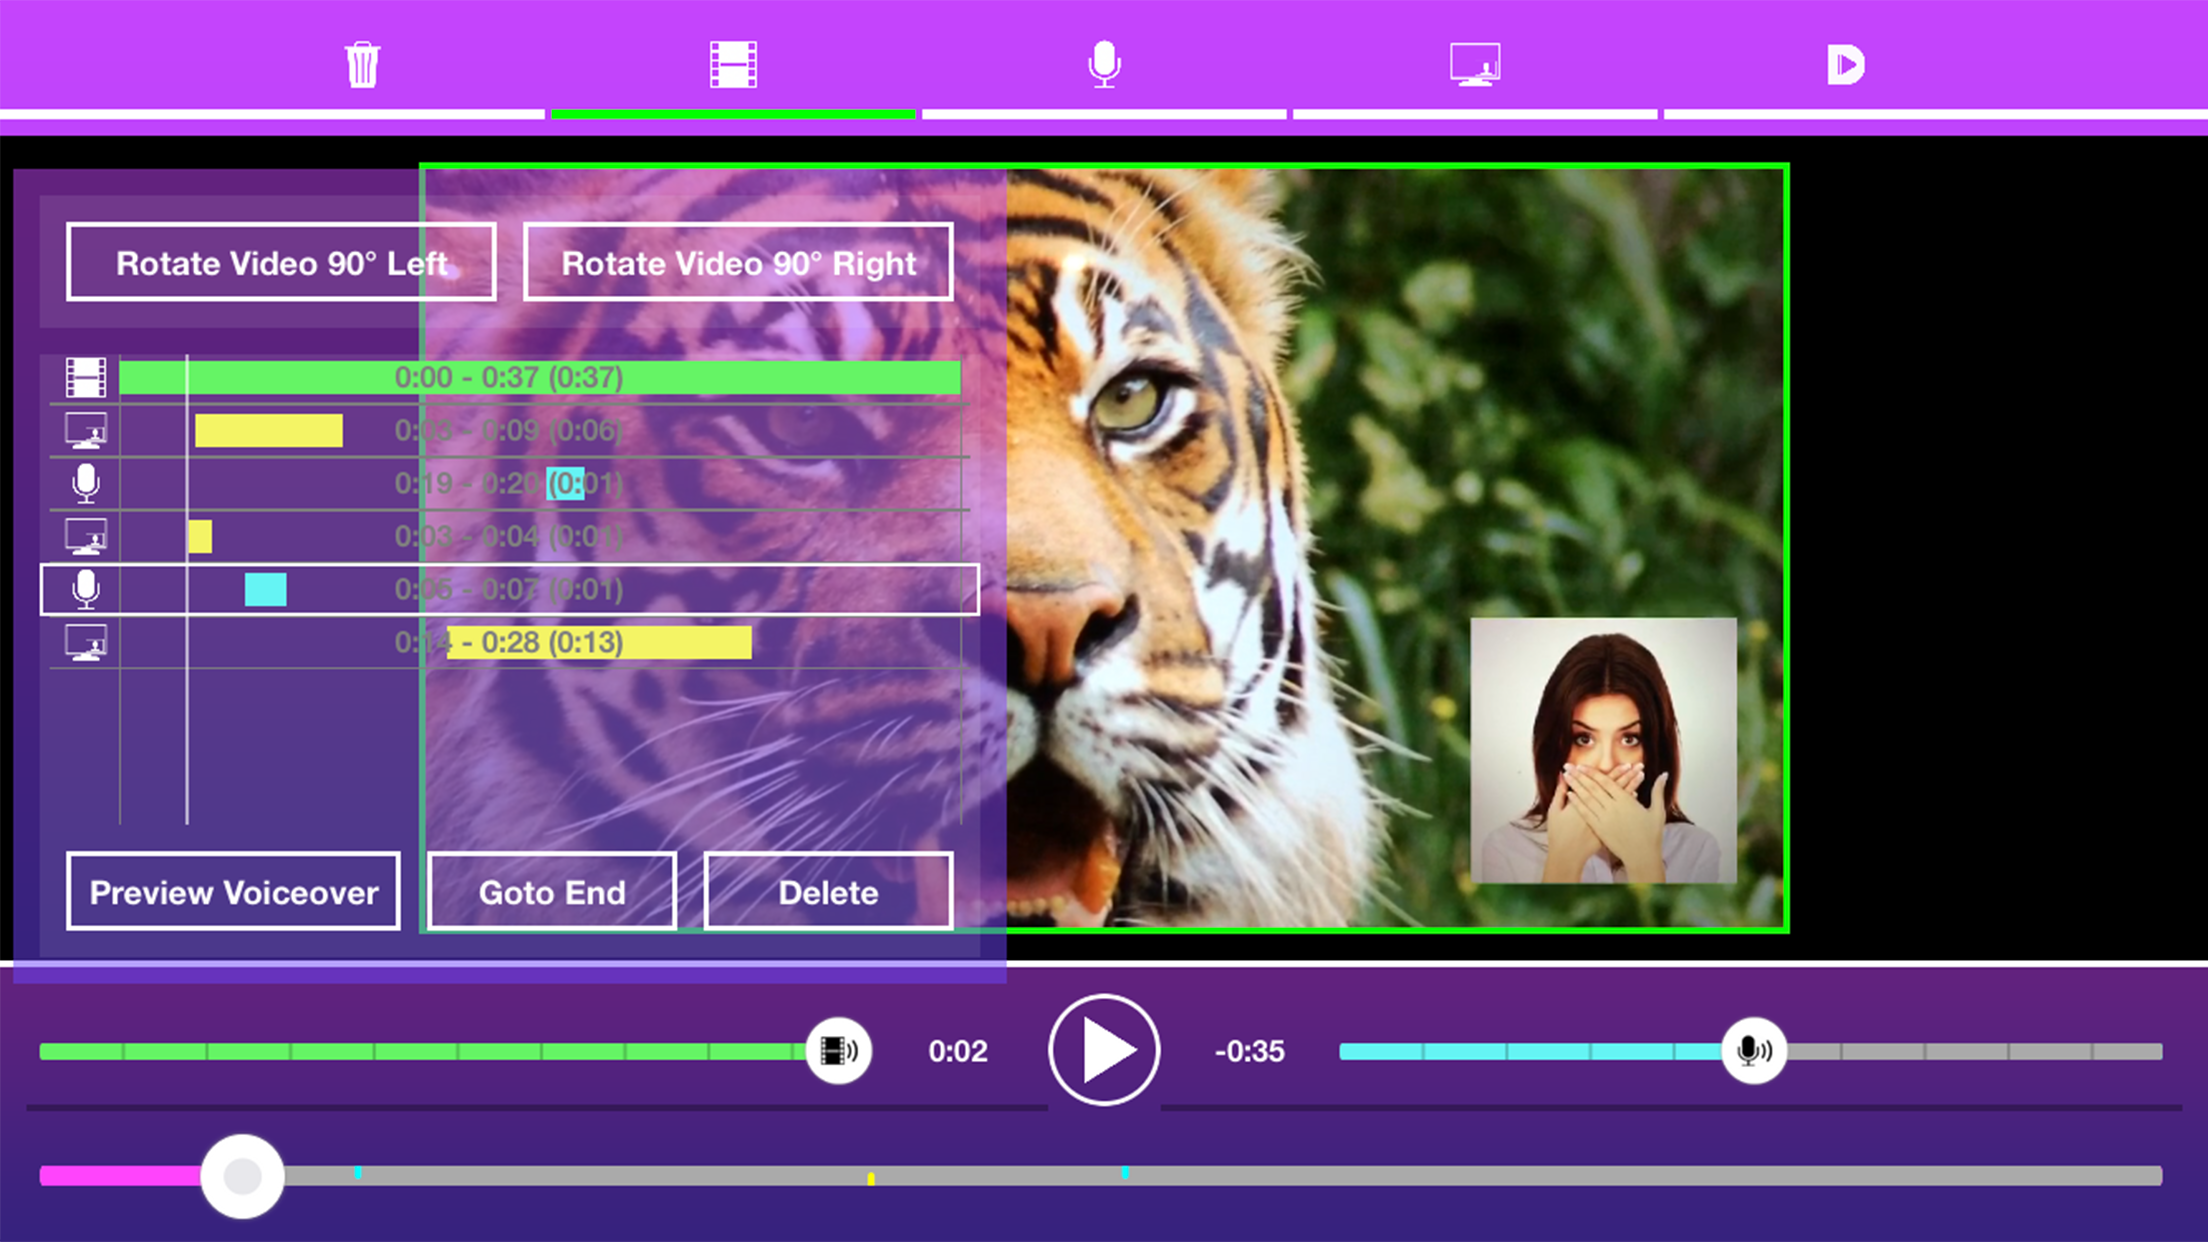Click the video volume slider knob
The height and width of the screenshot is (1242, 2208).
coord(838,1051)
